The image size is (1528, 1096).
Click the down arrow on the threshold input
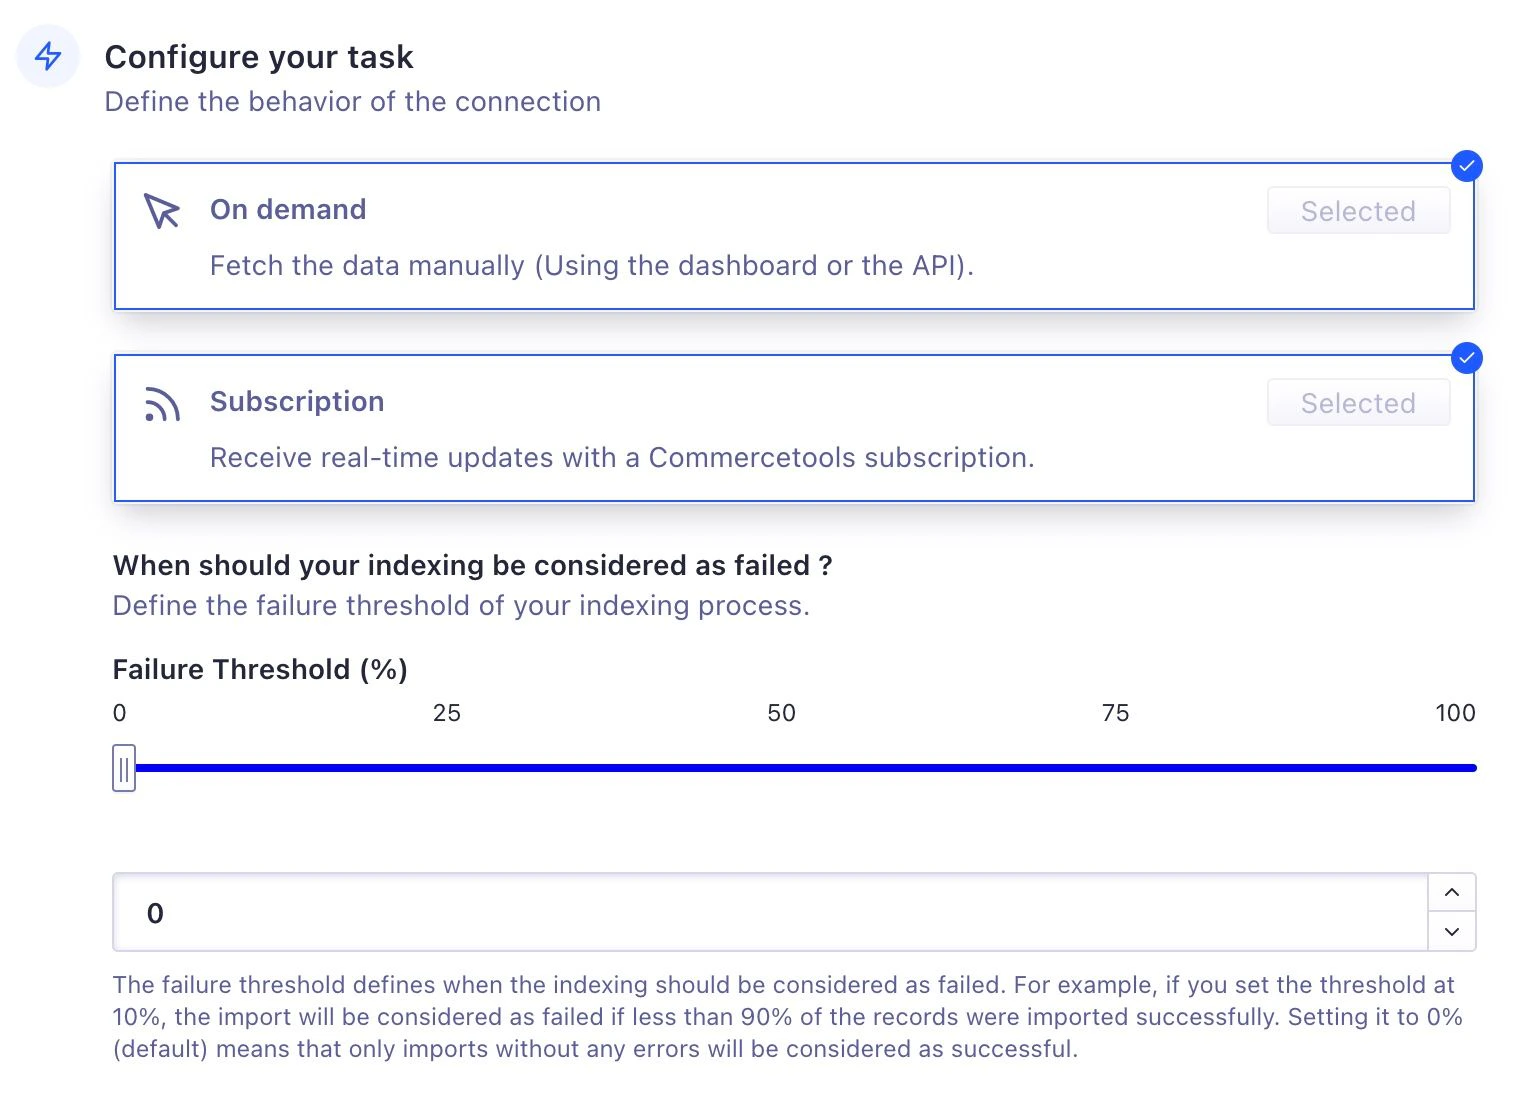(x=1451, y=931)
